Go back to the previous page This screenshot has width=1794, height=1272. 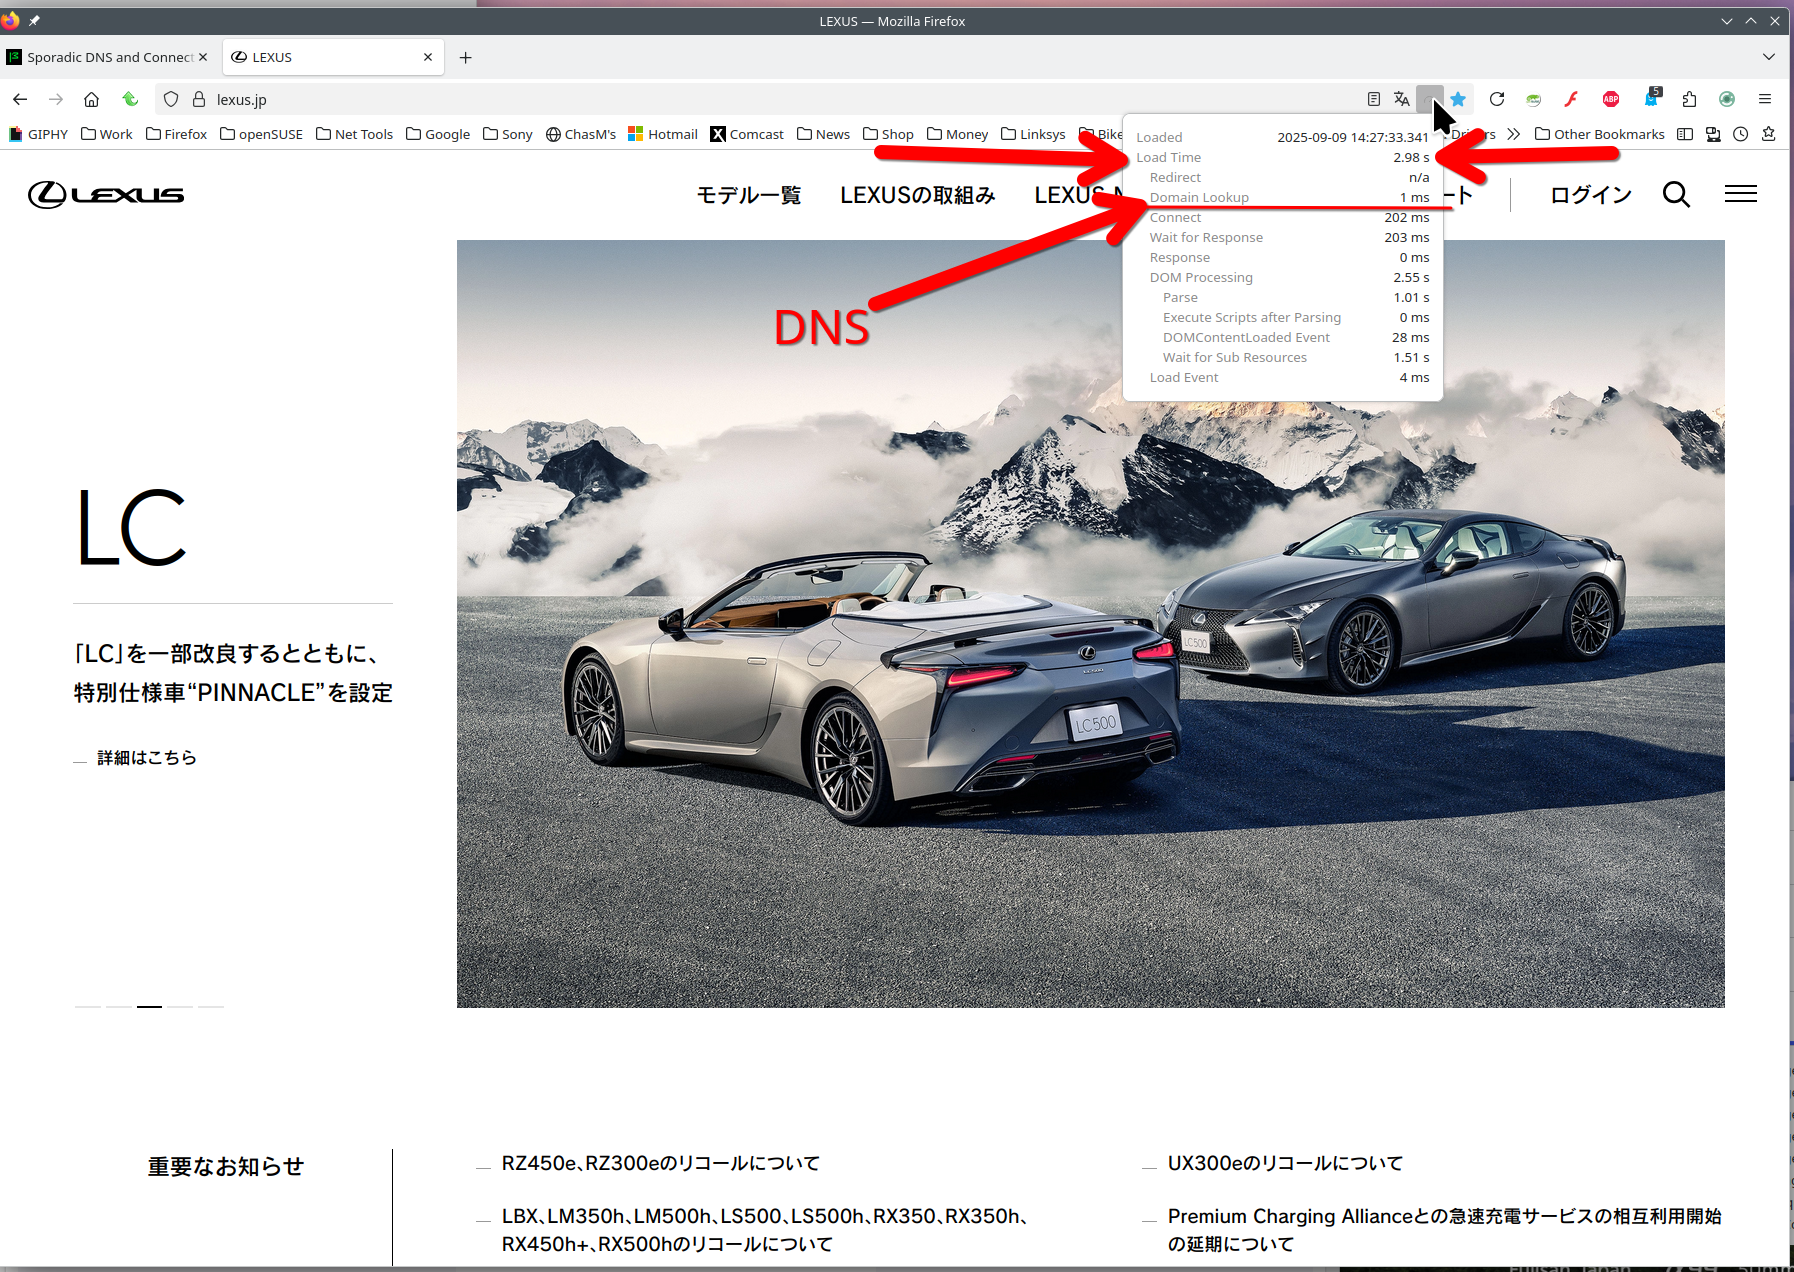[20, 99]
